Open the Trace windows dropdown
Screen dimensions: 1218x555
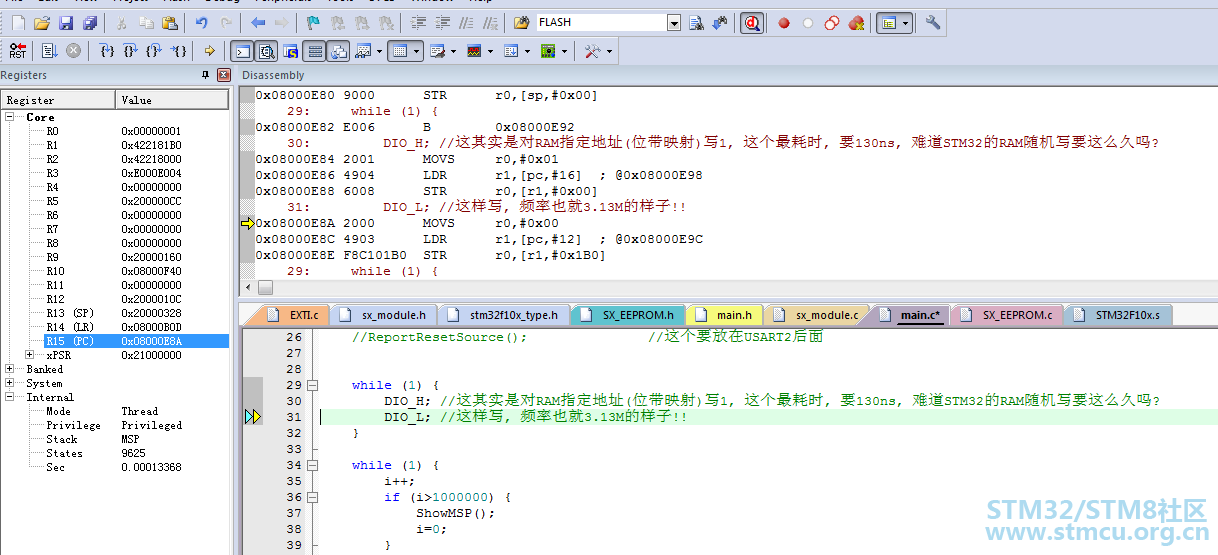[x=528, y=50]
